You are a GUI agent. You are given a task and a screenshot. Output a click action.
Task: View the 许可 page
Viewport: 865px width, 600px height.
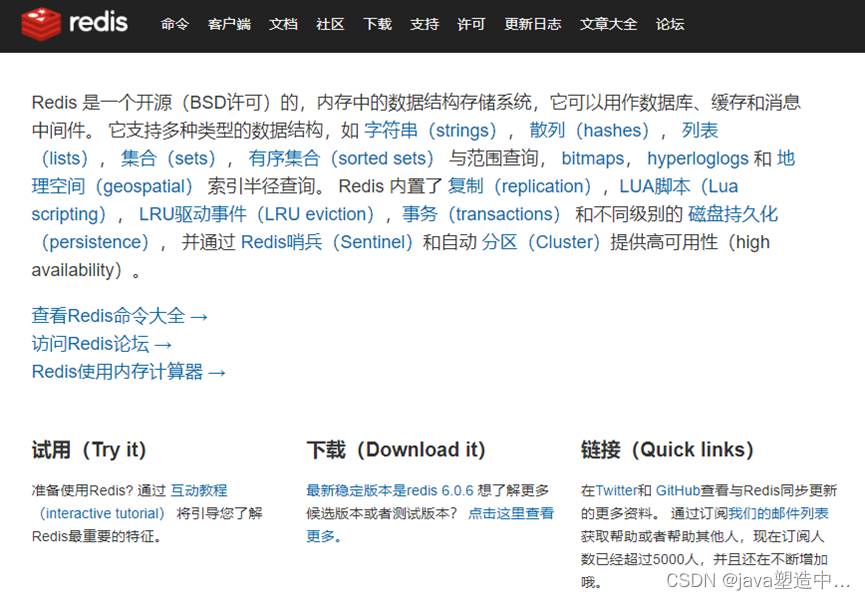(471, 25)
